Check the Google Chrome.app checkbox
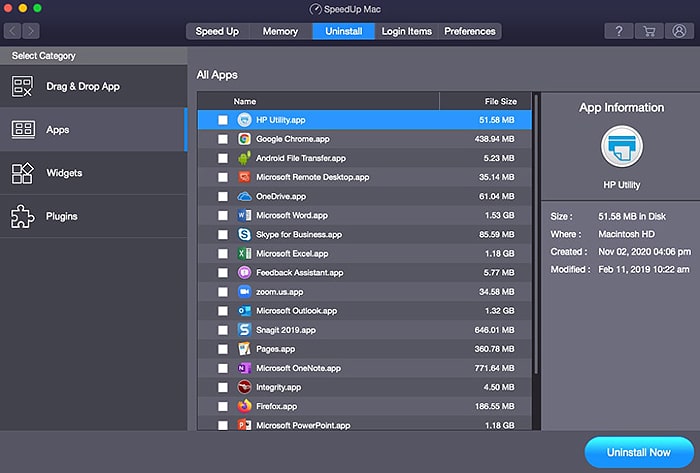 tap(223, 139)
